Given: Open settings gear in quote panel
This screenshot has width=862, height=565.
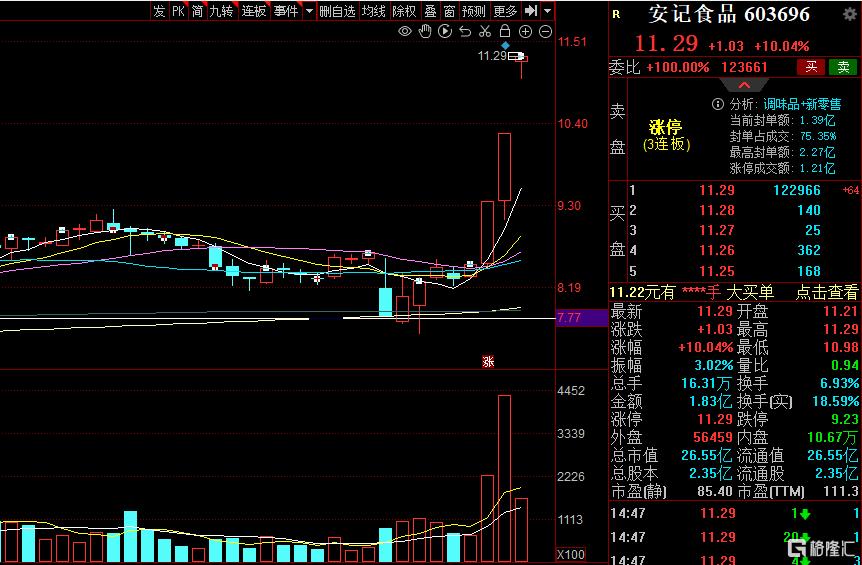Looking at the screenshot, I should (850, 14).
